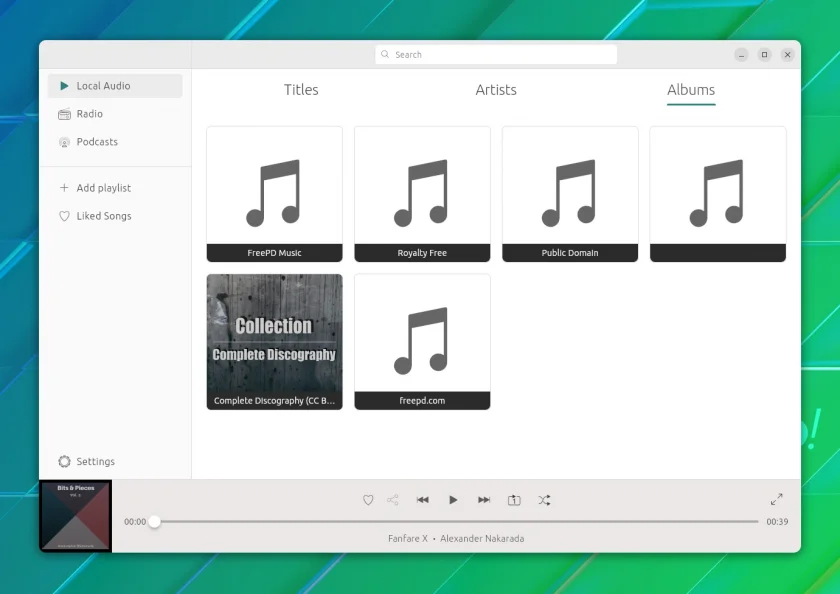Close the music player window
840x594 pixels.
(788, 55)
